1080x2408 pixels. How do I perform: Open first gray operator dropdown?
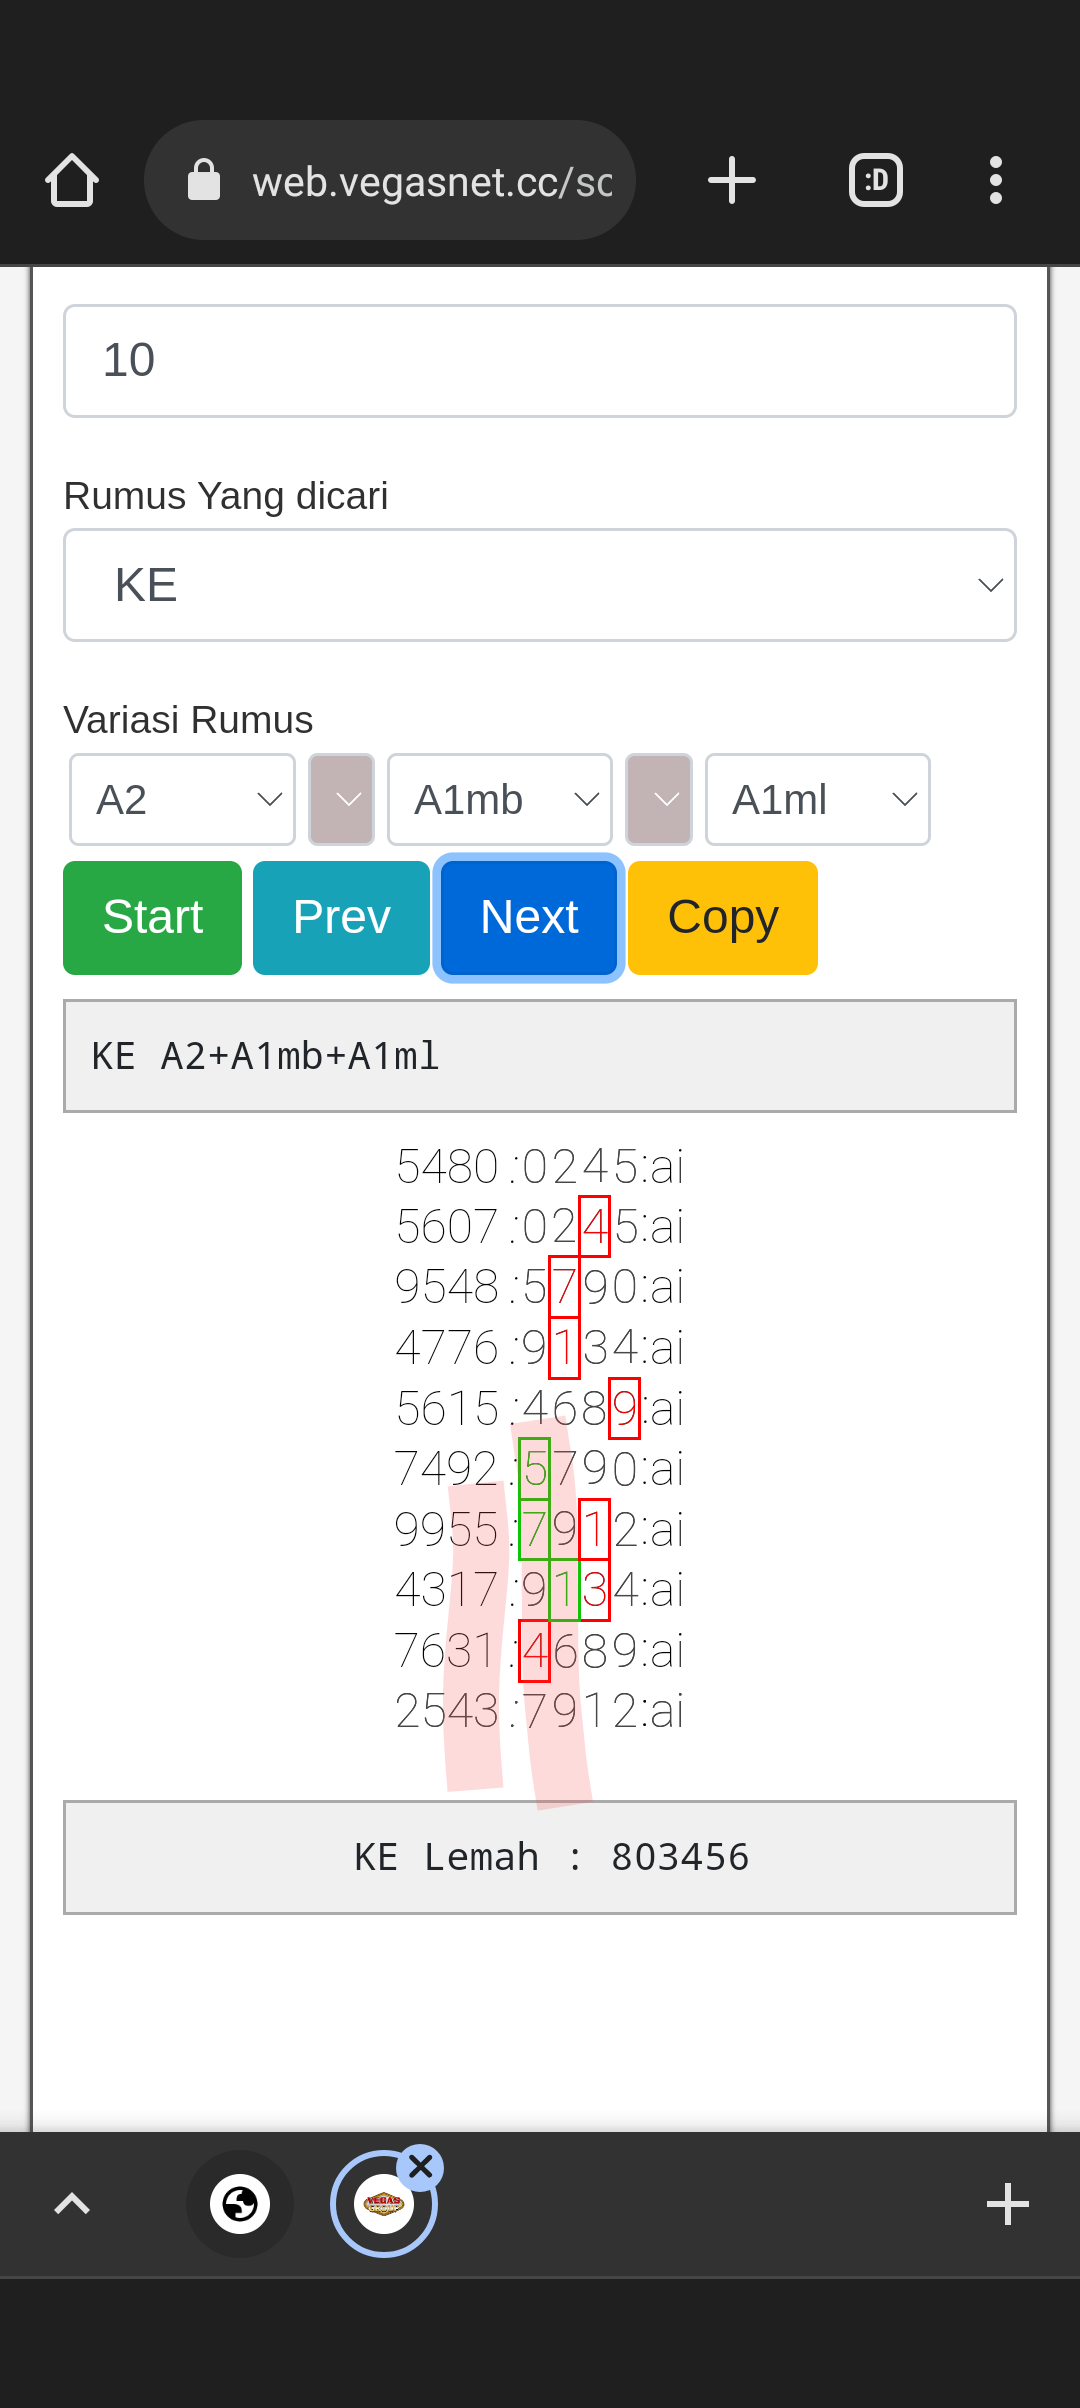(x=341, y=800)
